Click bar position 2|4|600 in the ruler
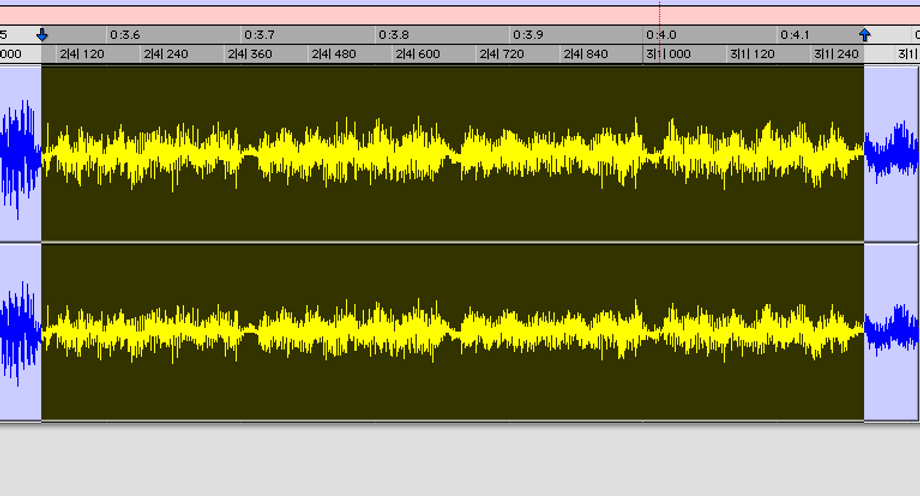Image resolution: width=920 pixels, height=496 pixels. coord(417,54)
